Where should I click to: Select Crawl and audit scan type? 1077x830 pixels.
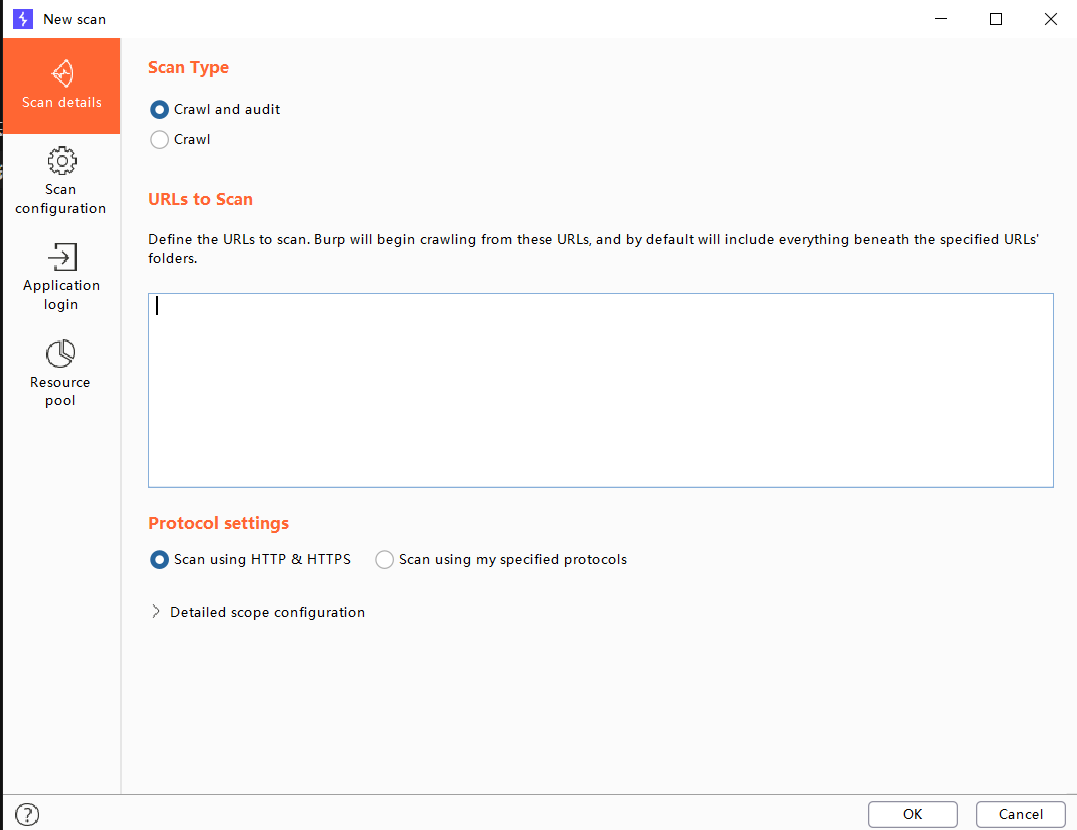[159, 110]
